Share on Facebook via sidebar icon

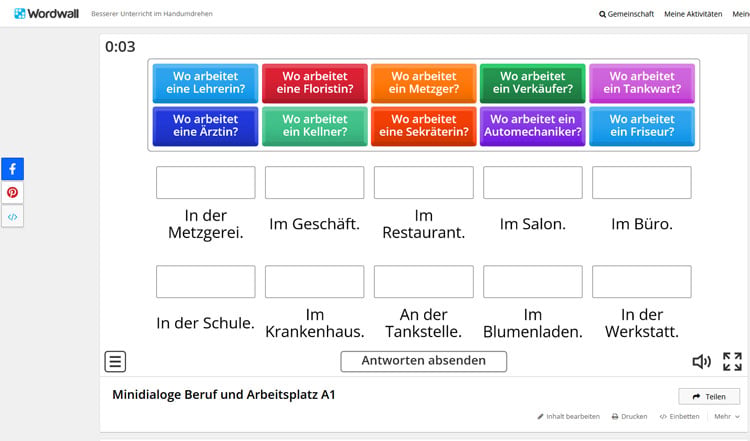12,169
